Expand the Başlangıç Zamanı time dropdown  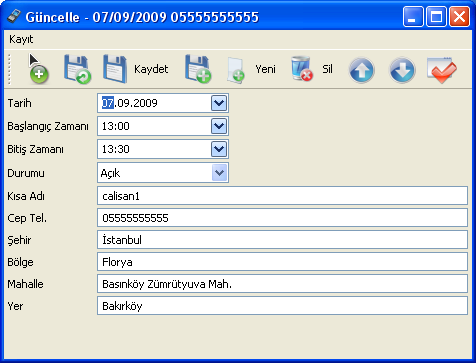pos(219,126)
